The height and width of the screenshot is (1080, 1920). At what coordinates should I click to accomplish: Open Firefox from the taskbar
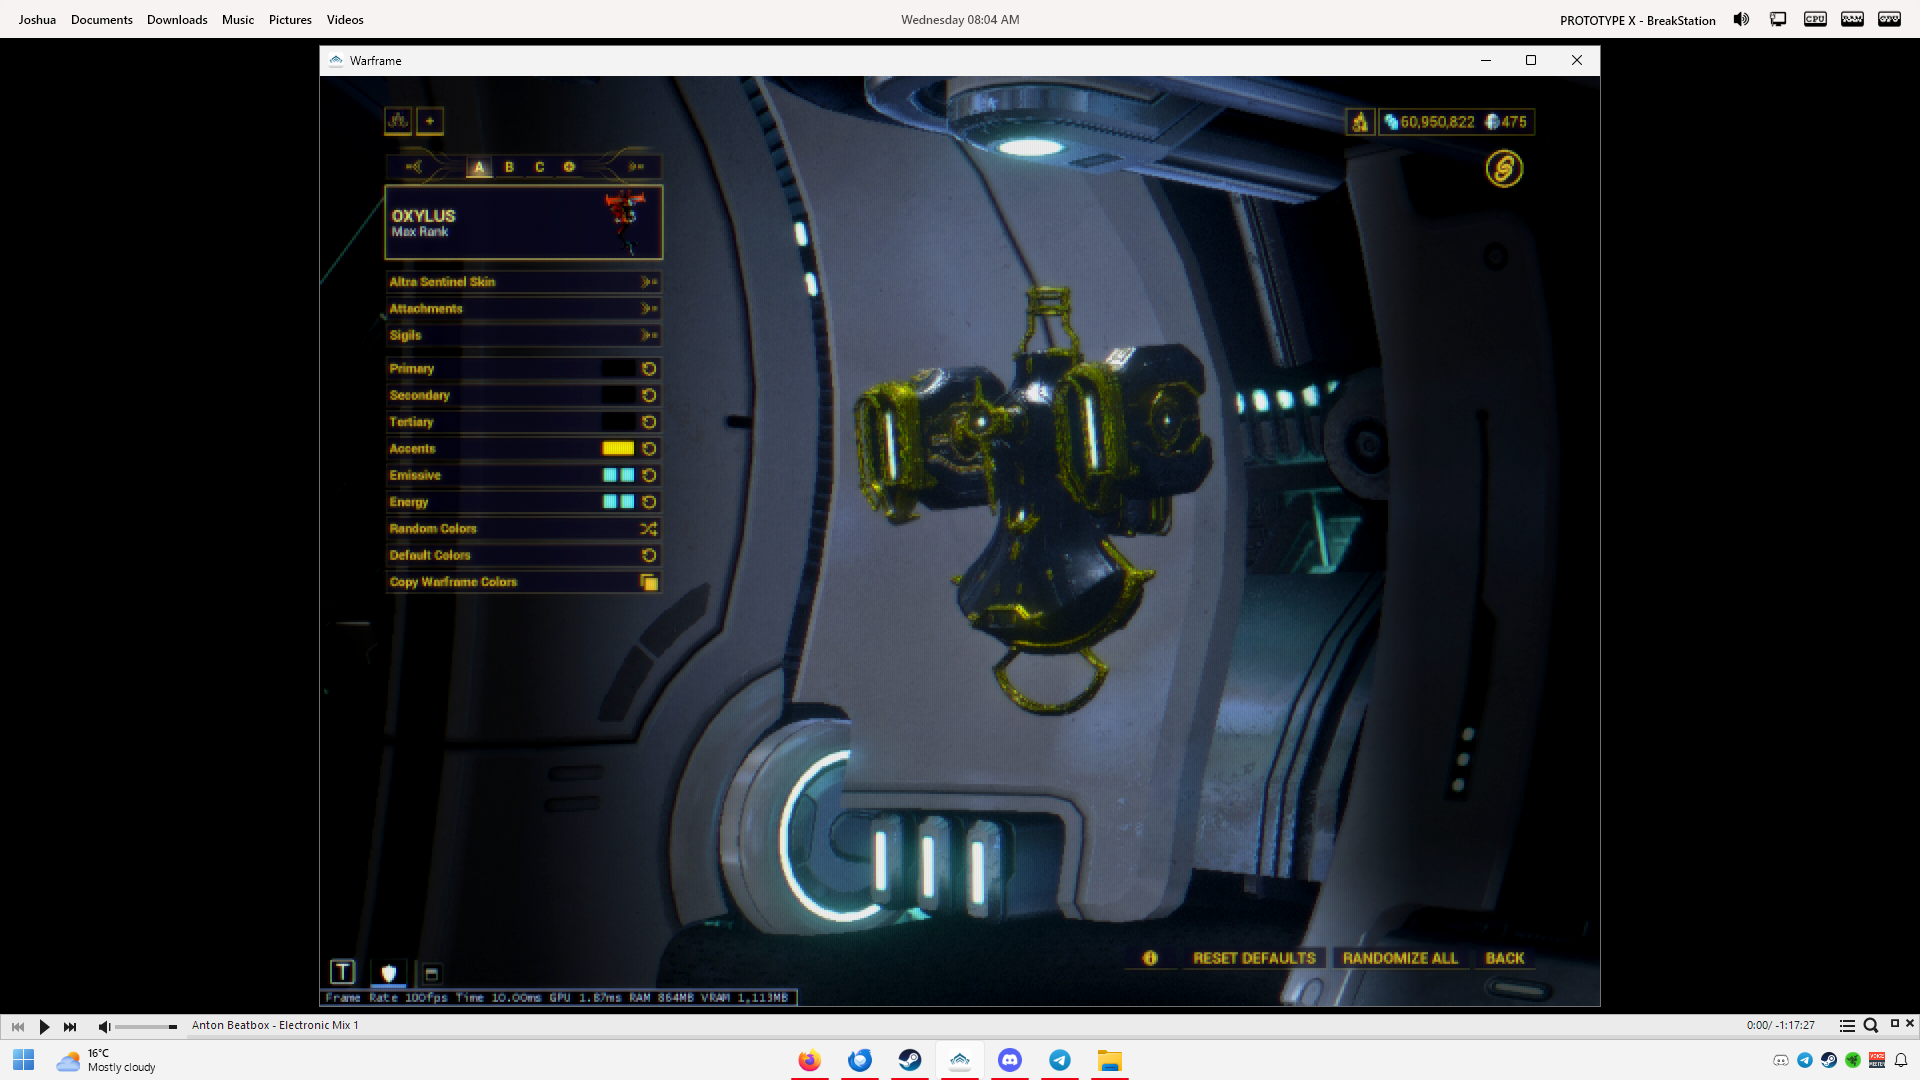[x=810, y=1060]
